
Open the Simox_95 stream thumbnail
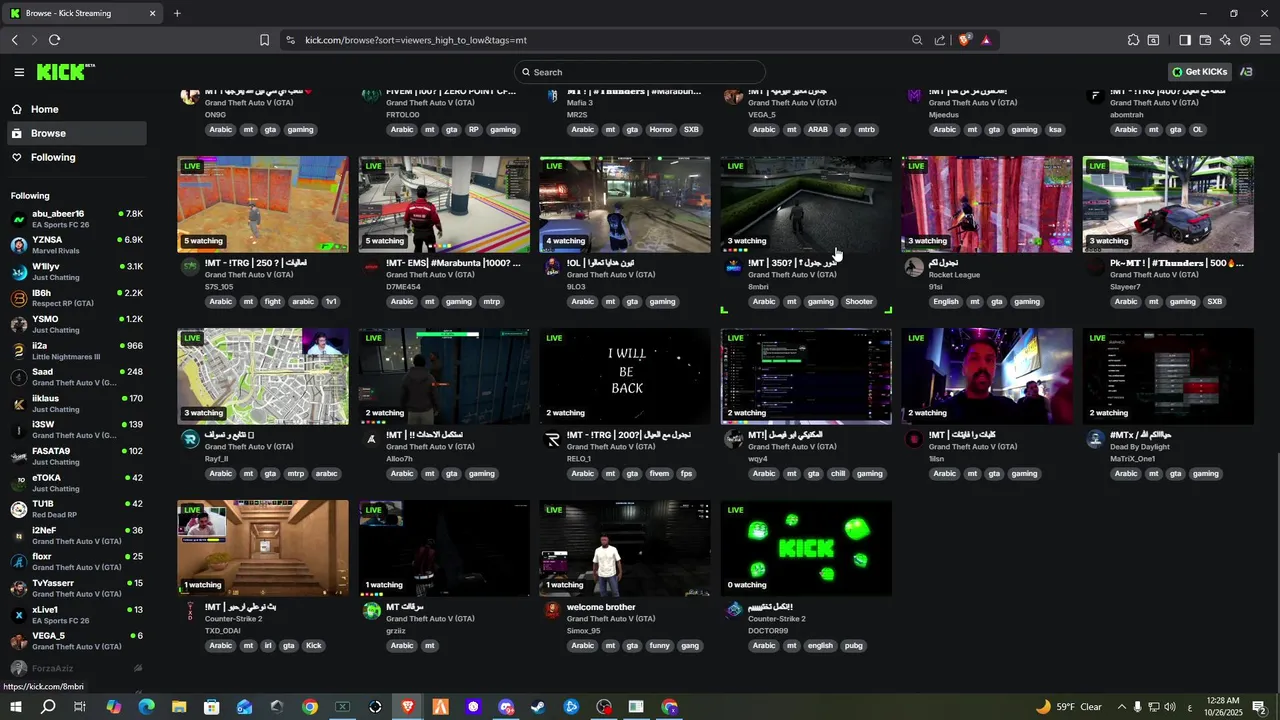(x=625, y=548)
